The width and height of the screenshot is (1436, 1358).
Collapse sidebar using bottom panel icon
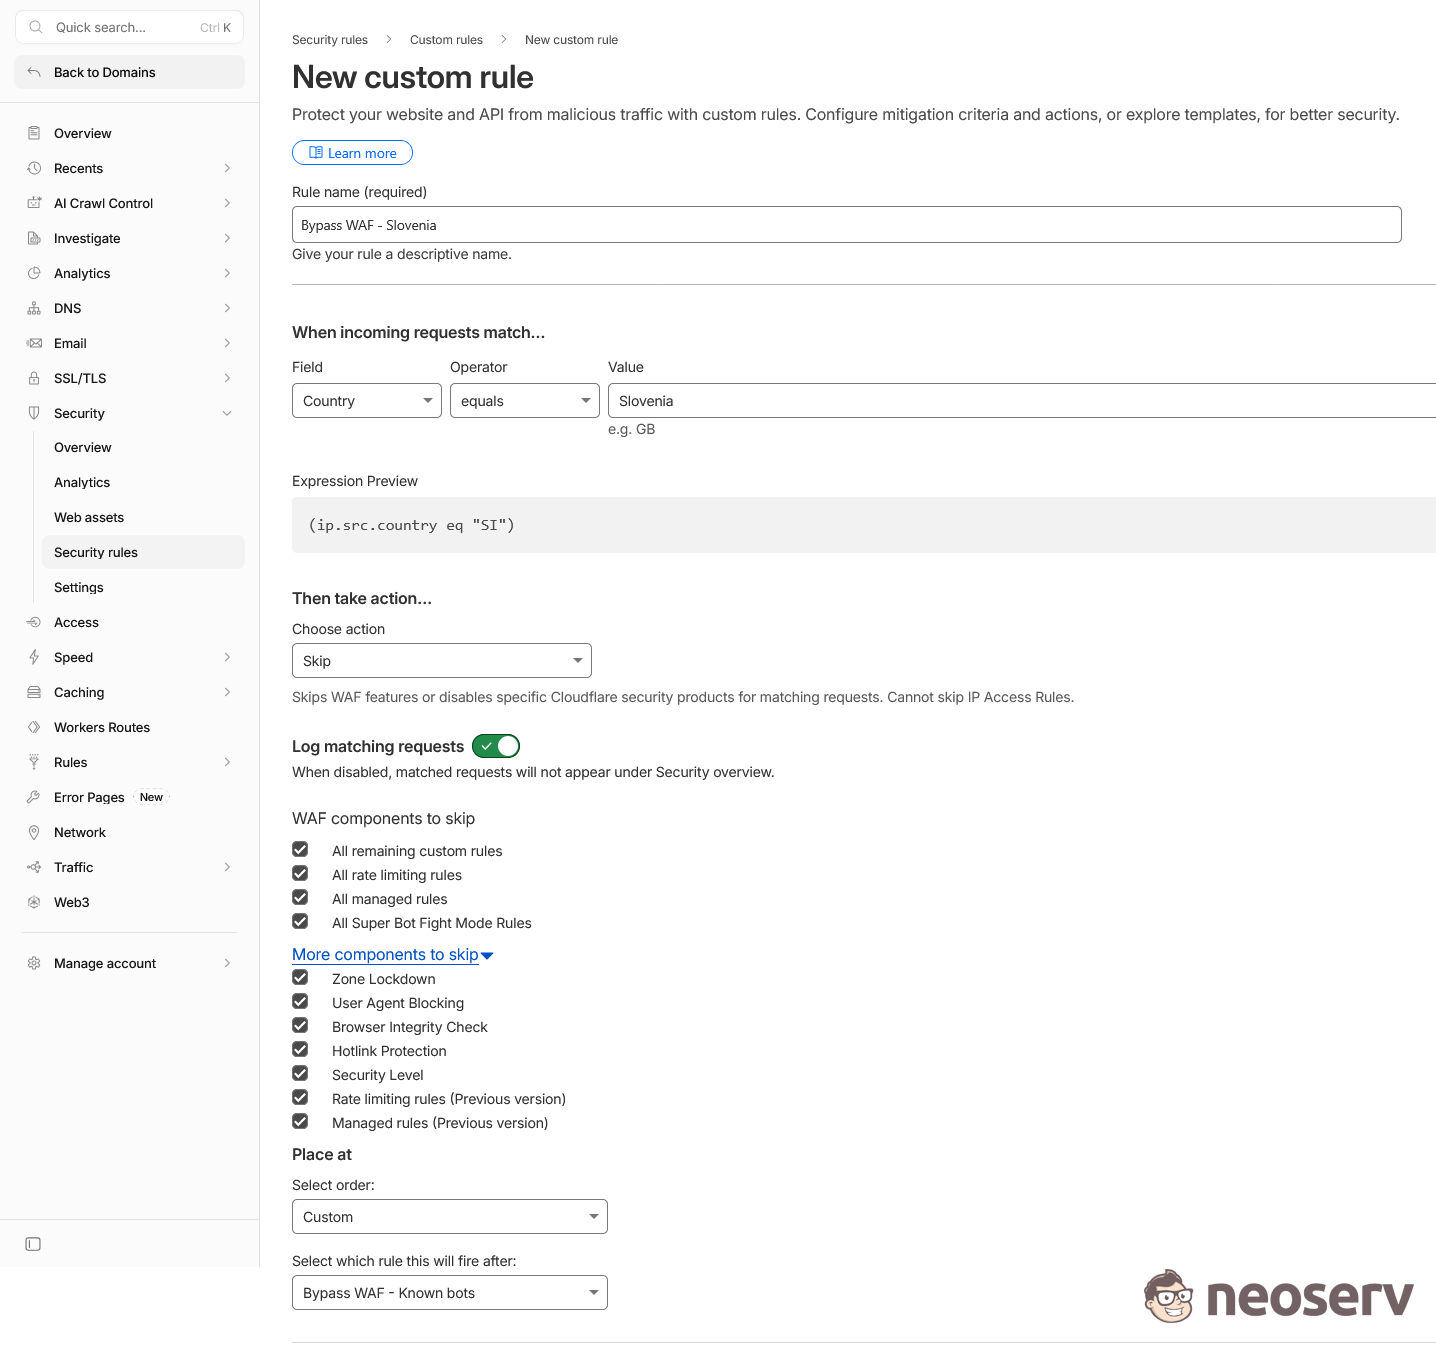(x=33, y=1244)
